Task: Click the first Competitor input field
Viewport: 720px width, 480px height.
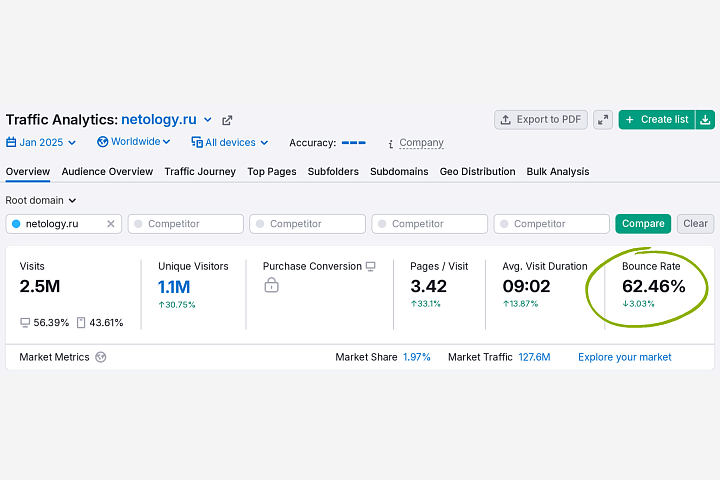Action: [186, 224]
